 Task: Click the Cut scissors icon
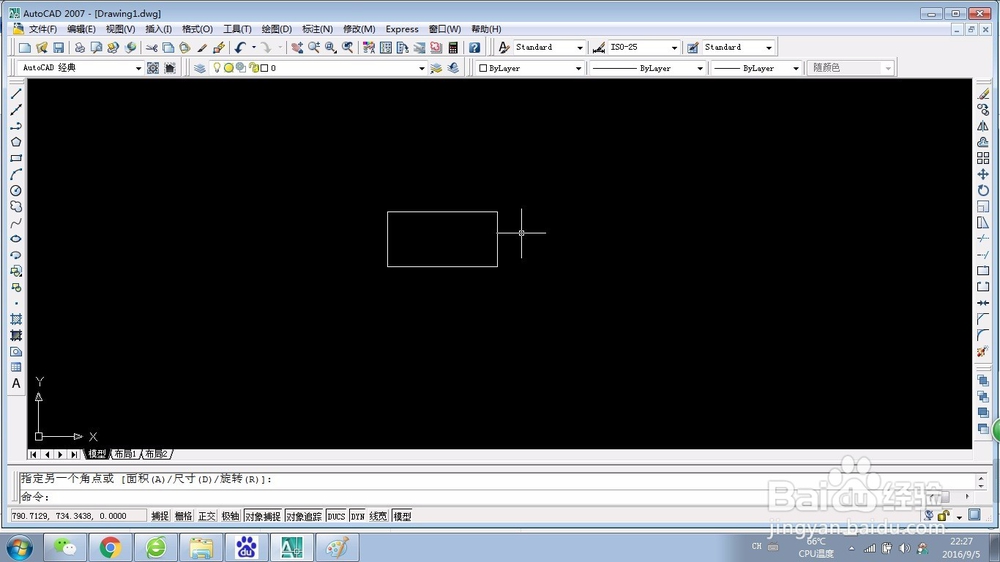pos(151,47)
